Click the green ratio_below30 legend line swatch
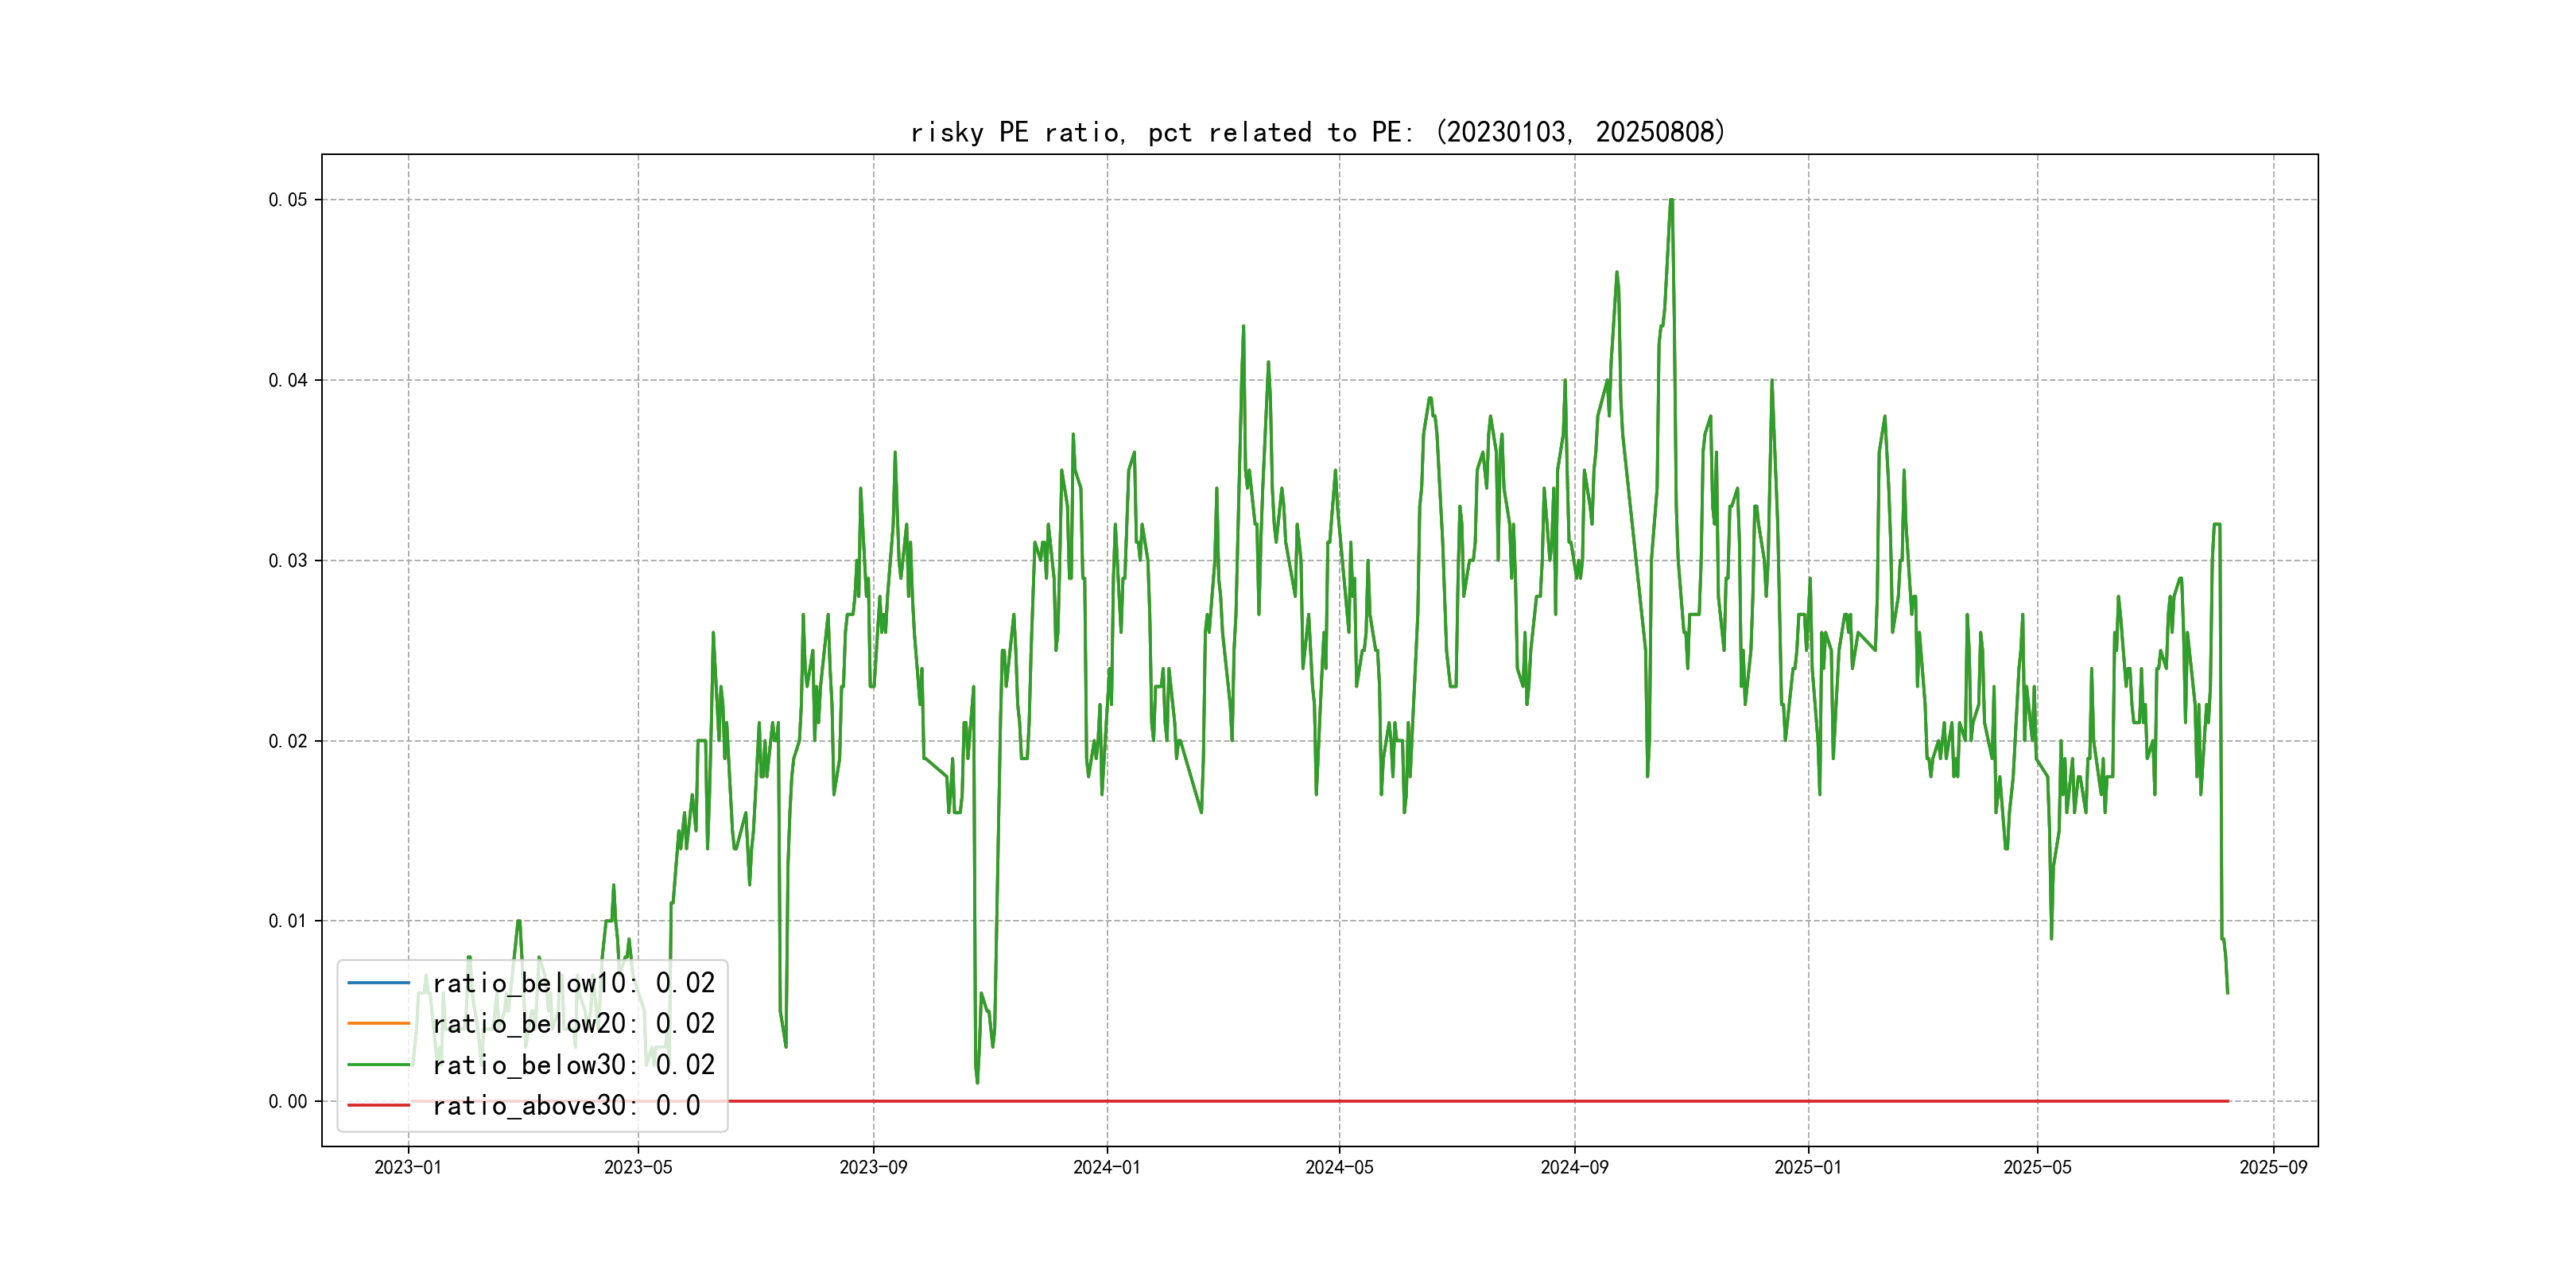This screenshot has width=2576, height=1288. click(x=378, y=1065)
